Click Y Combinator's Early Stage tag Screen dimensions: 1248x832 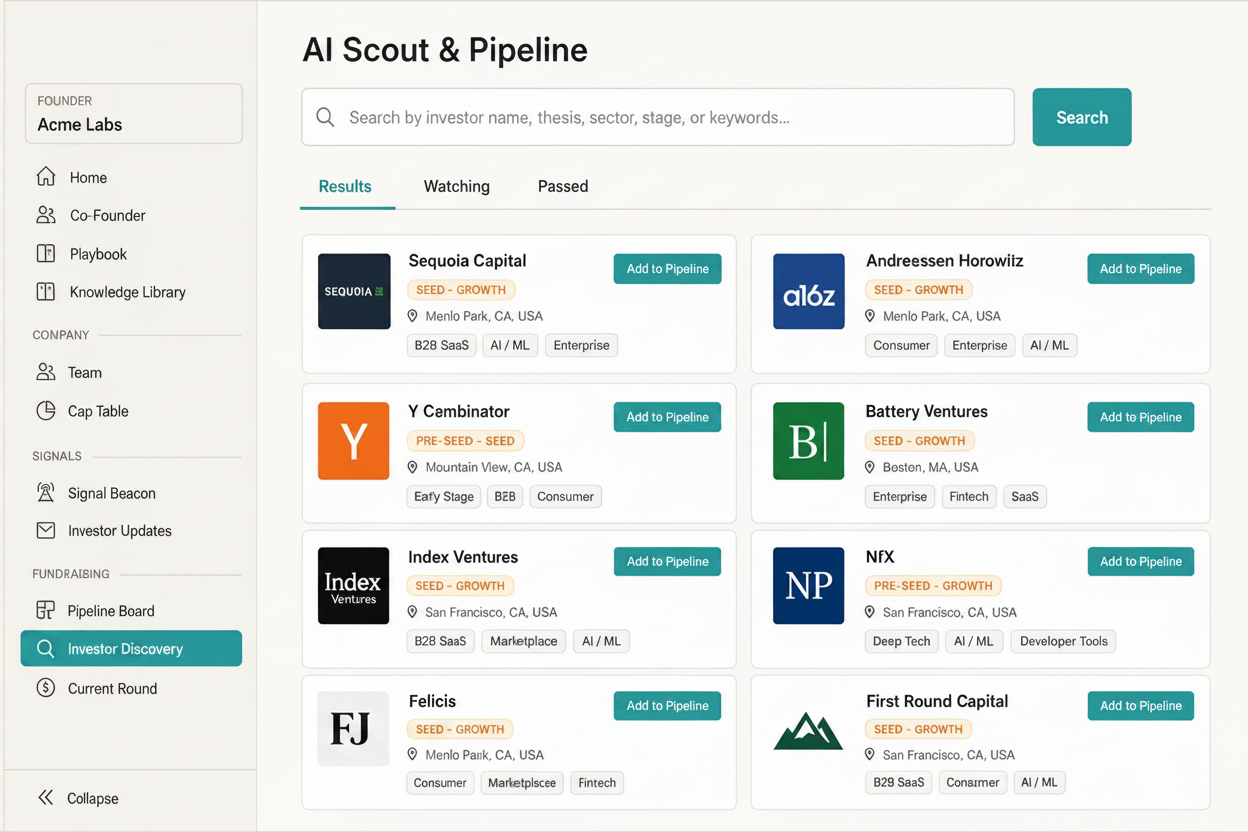[x=444, y=496]
